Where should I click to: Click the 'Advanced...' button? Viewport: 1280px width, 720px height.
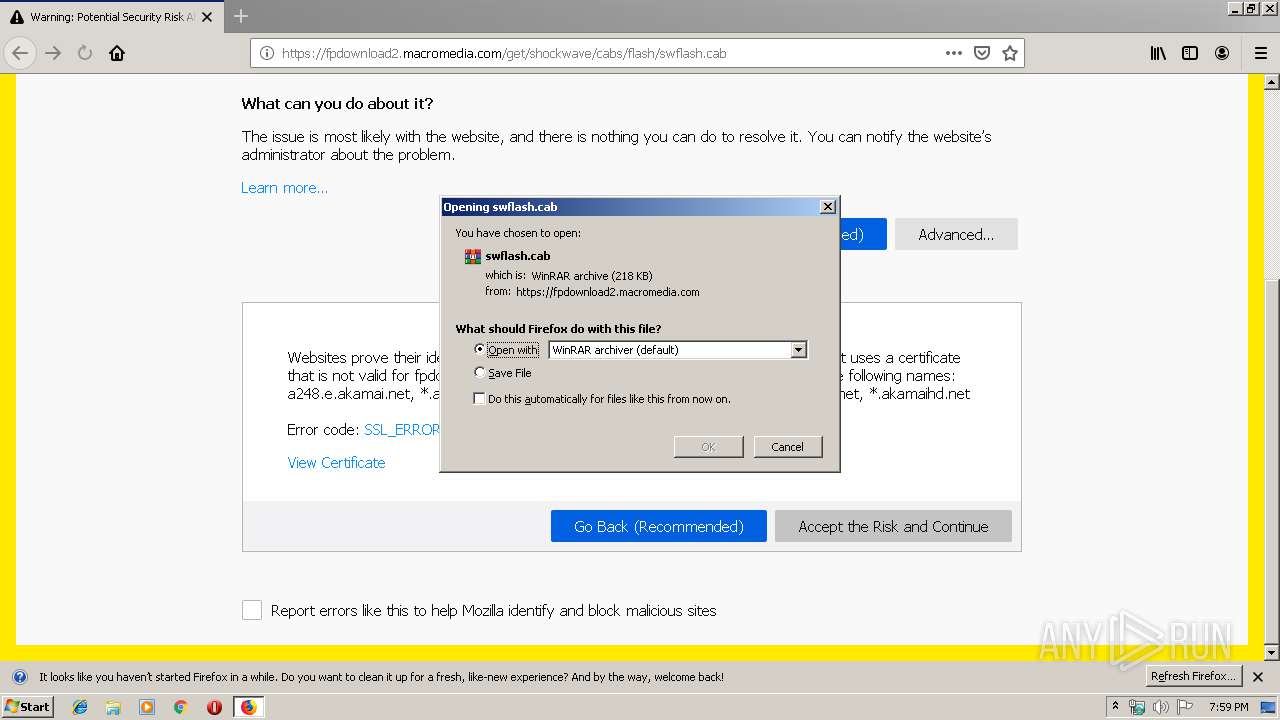(956, 234)
